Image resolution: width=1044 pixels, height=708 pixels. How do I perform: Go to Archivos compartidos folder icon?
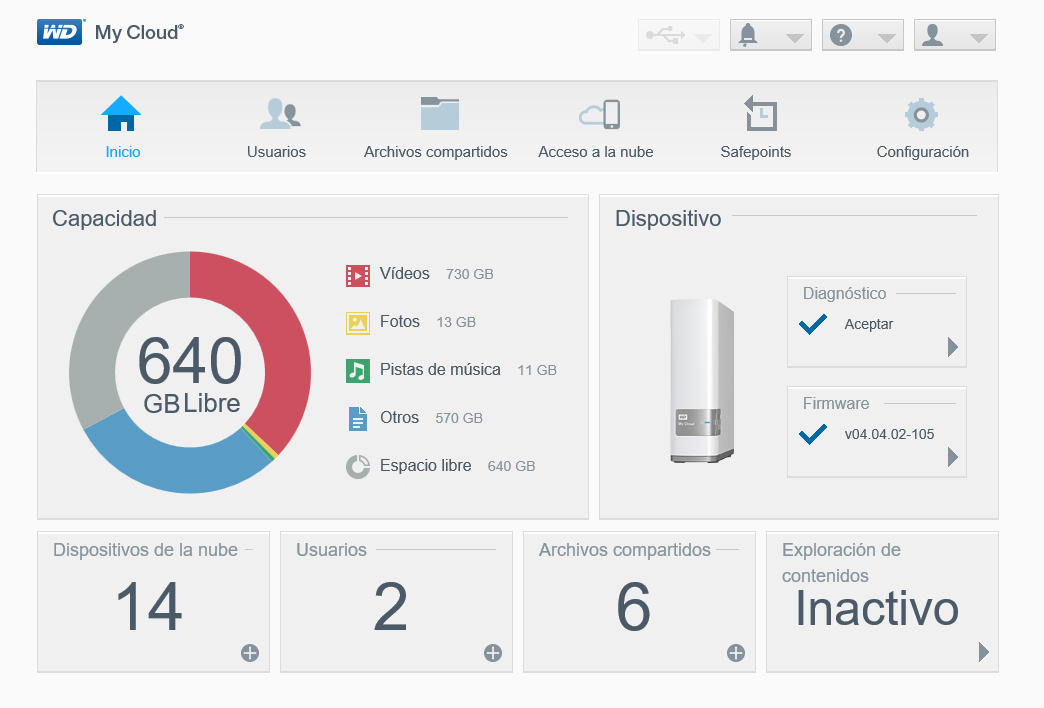(x=439, y=113)
